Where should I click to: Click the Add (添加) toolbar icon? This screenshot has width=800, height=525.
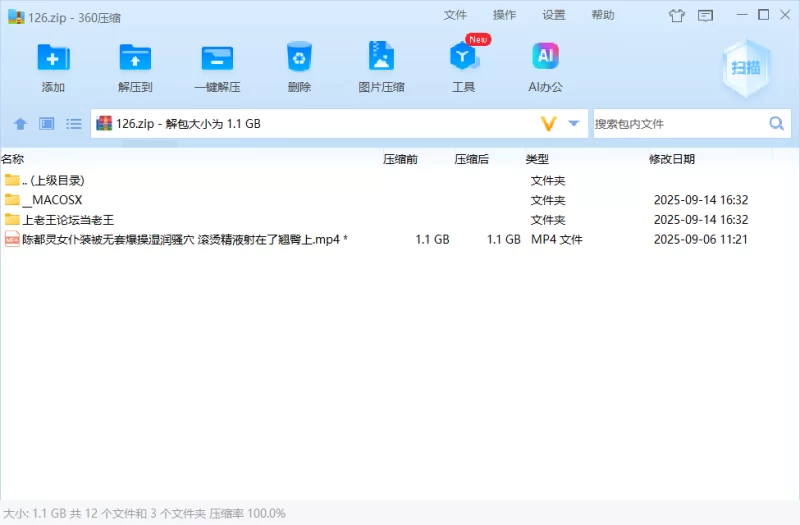pos(53,58)
